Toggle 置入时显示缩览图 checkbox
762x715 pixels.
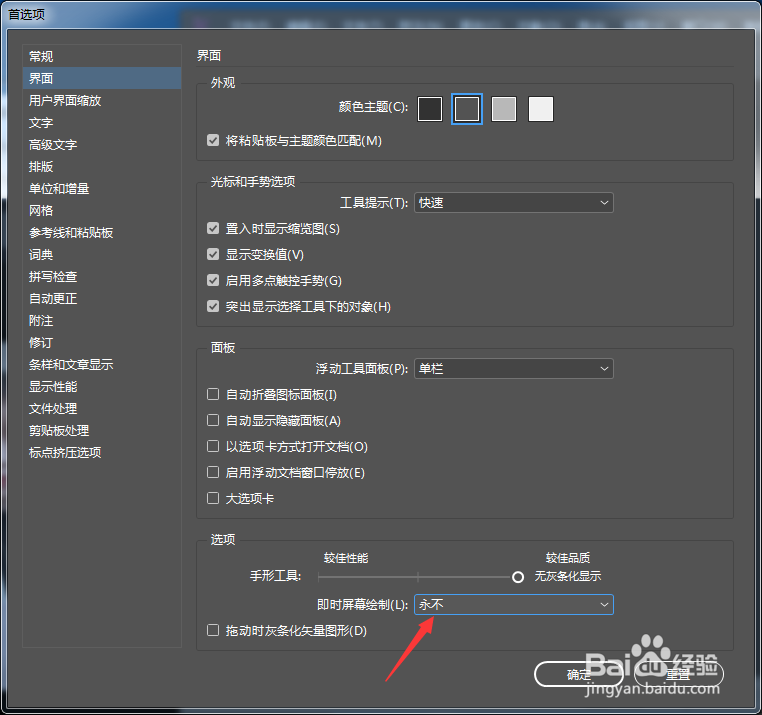click(x=213, y=228)
